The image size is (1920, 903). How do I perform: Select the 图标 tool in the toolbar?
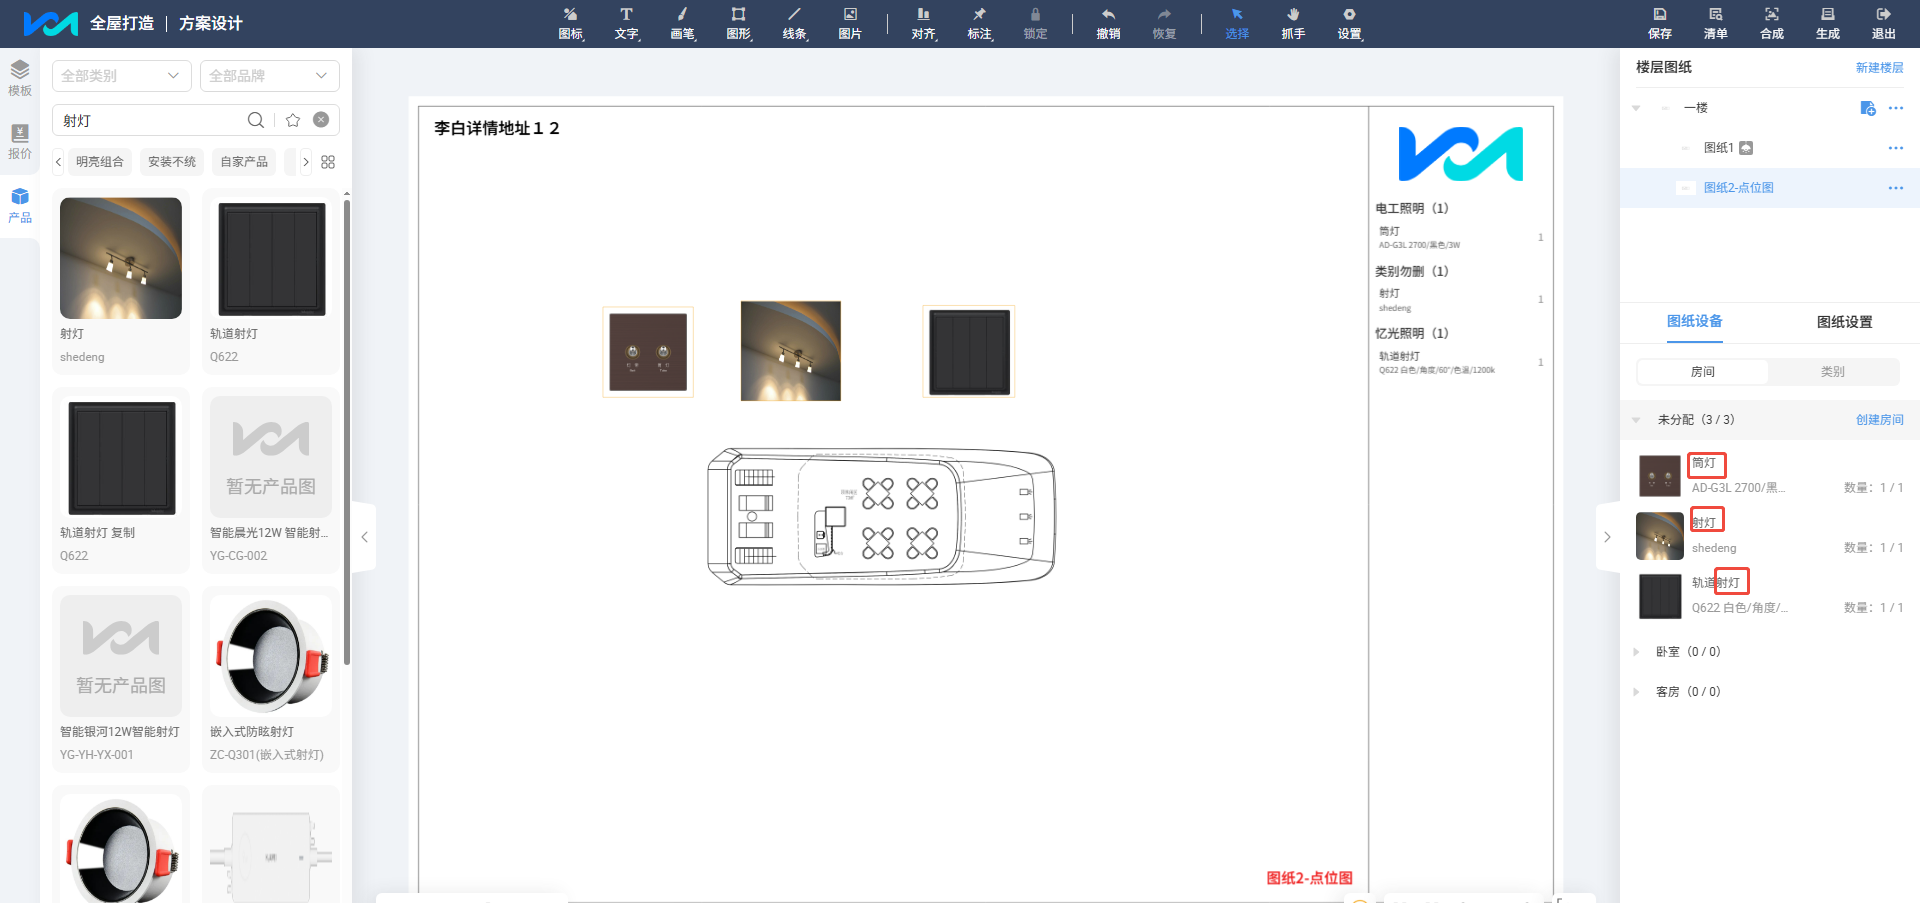click(x=571, y=23)
